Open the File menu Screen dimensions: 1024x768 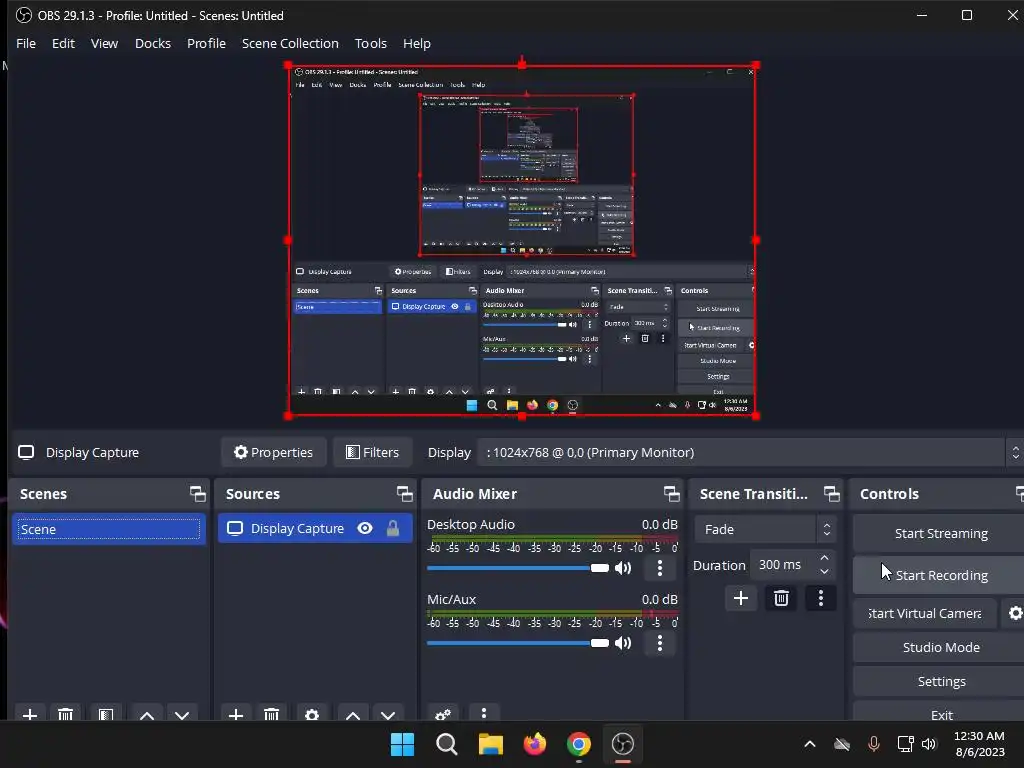click(x=25, y=43)
